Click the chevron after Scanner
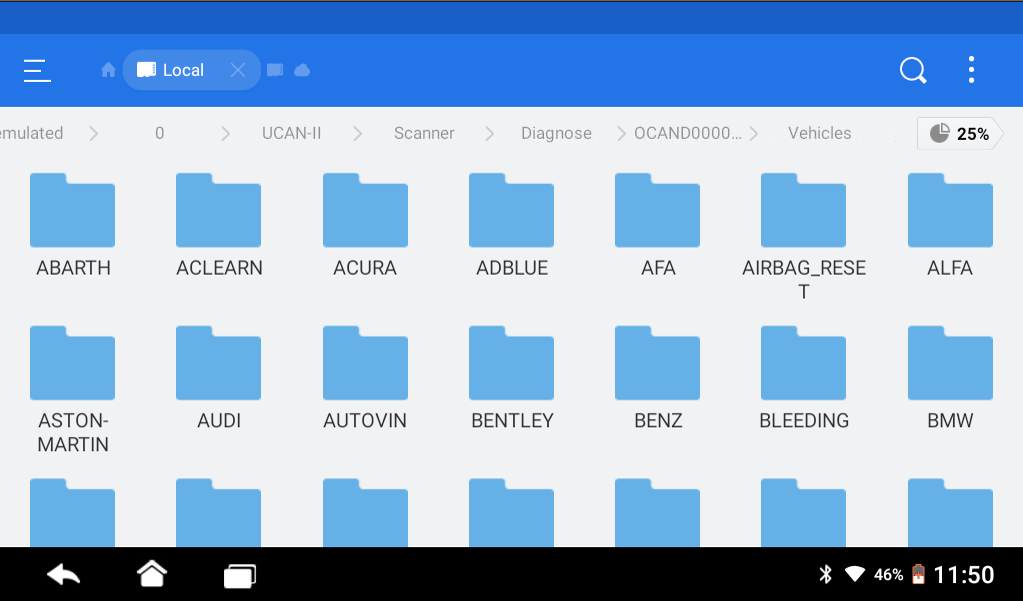The width and height of the screenshot is (1023, 601). 489,134
